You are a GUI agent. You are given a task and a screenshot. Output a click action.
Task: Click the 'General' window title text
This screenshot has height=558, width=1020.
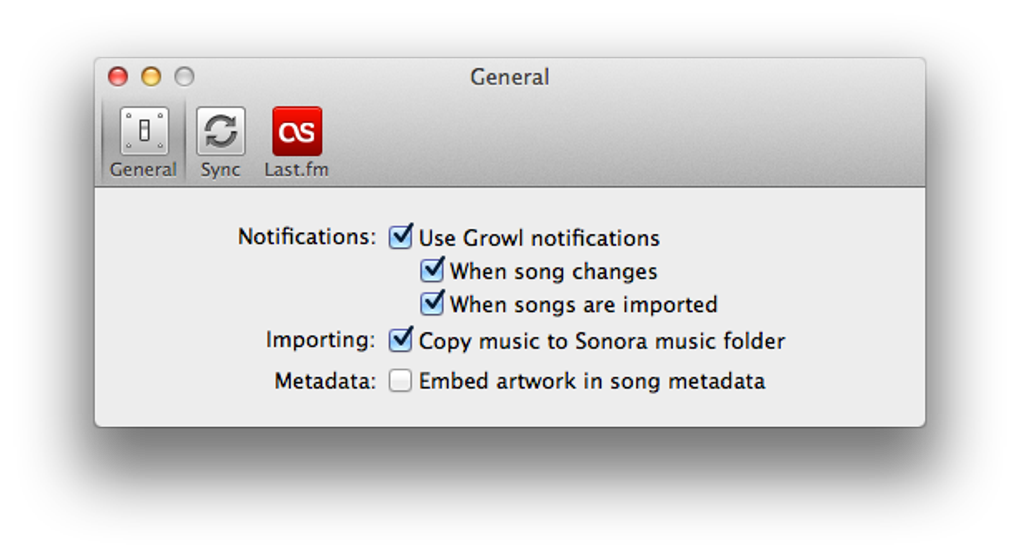tap(509, 77)
